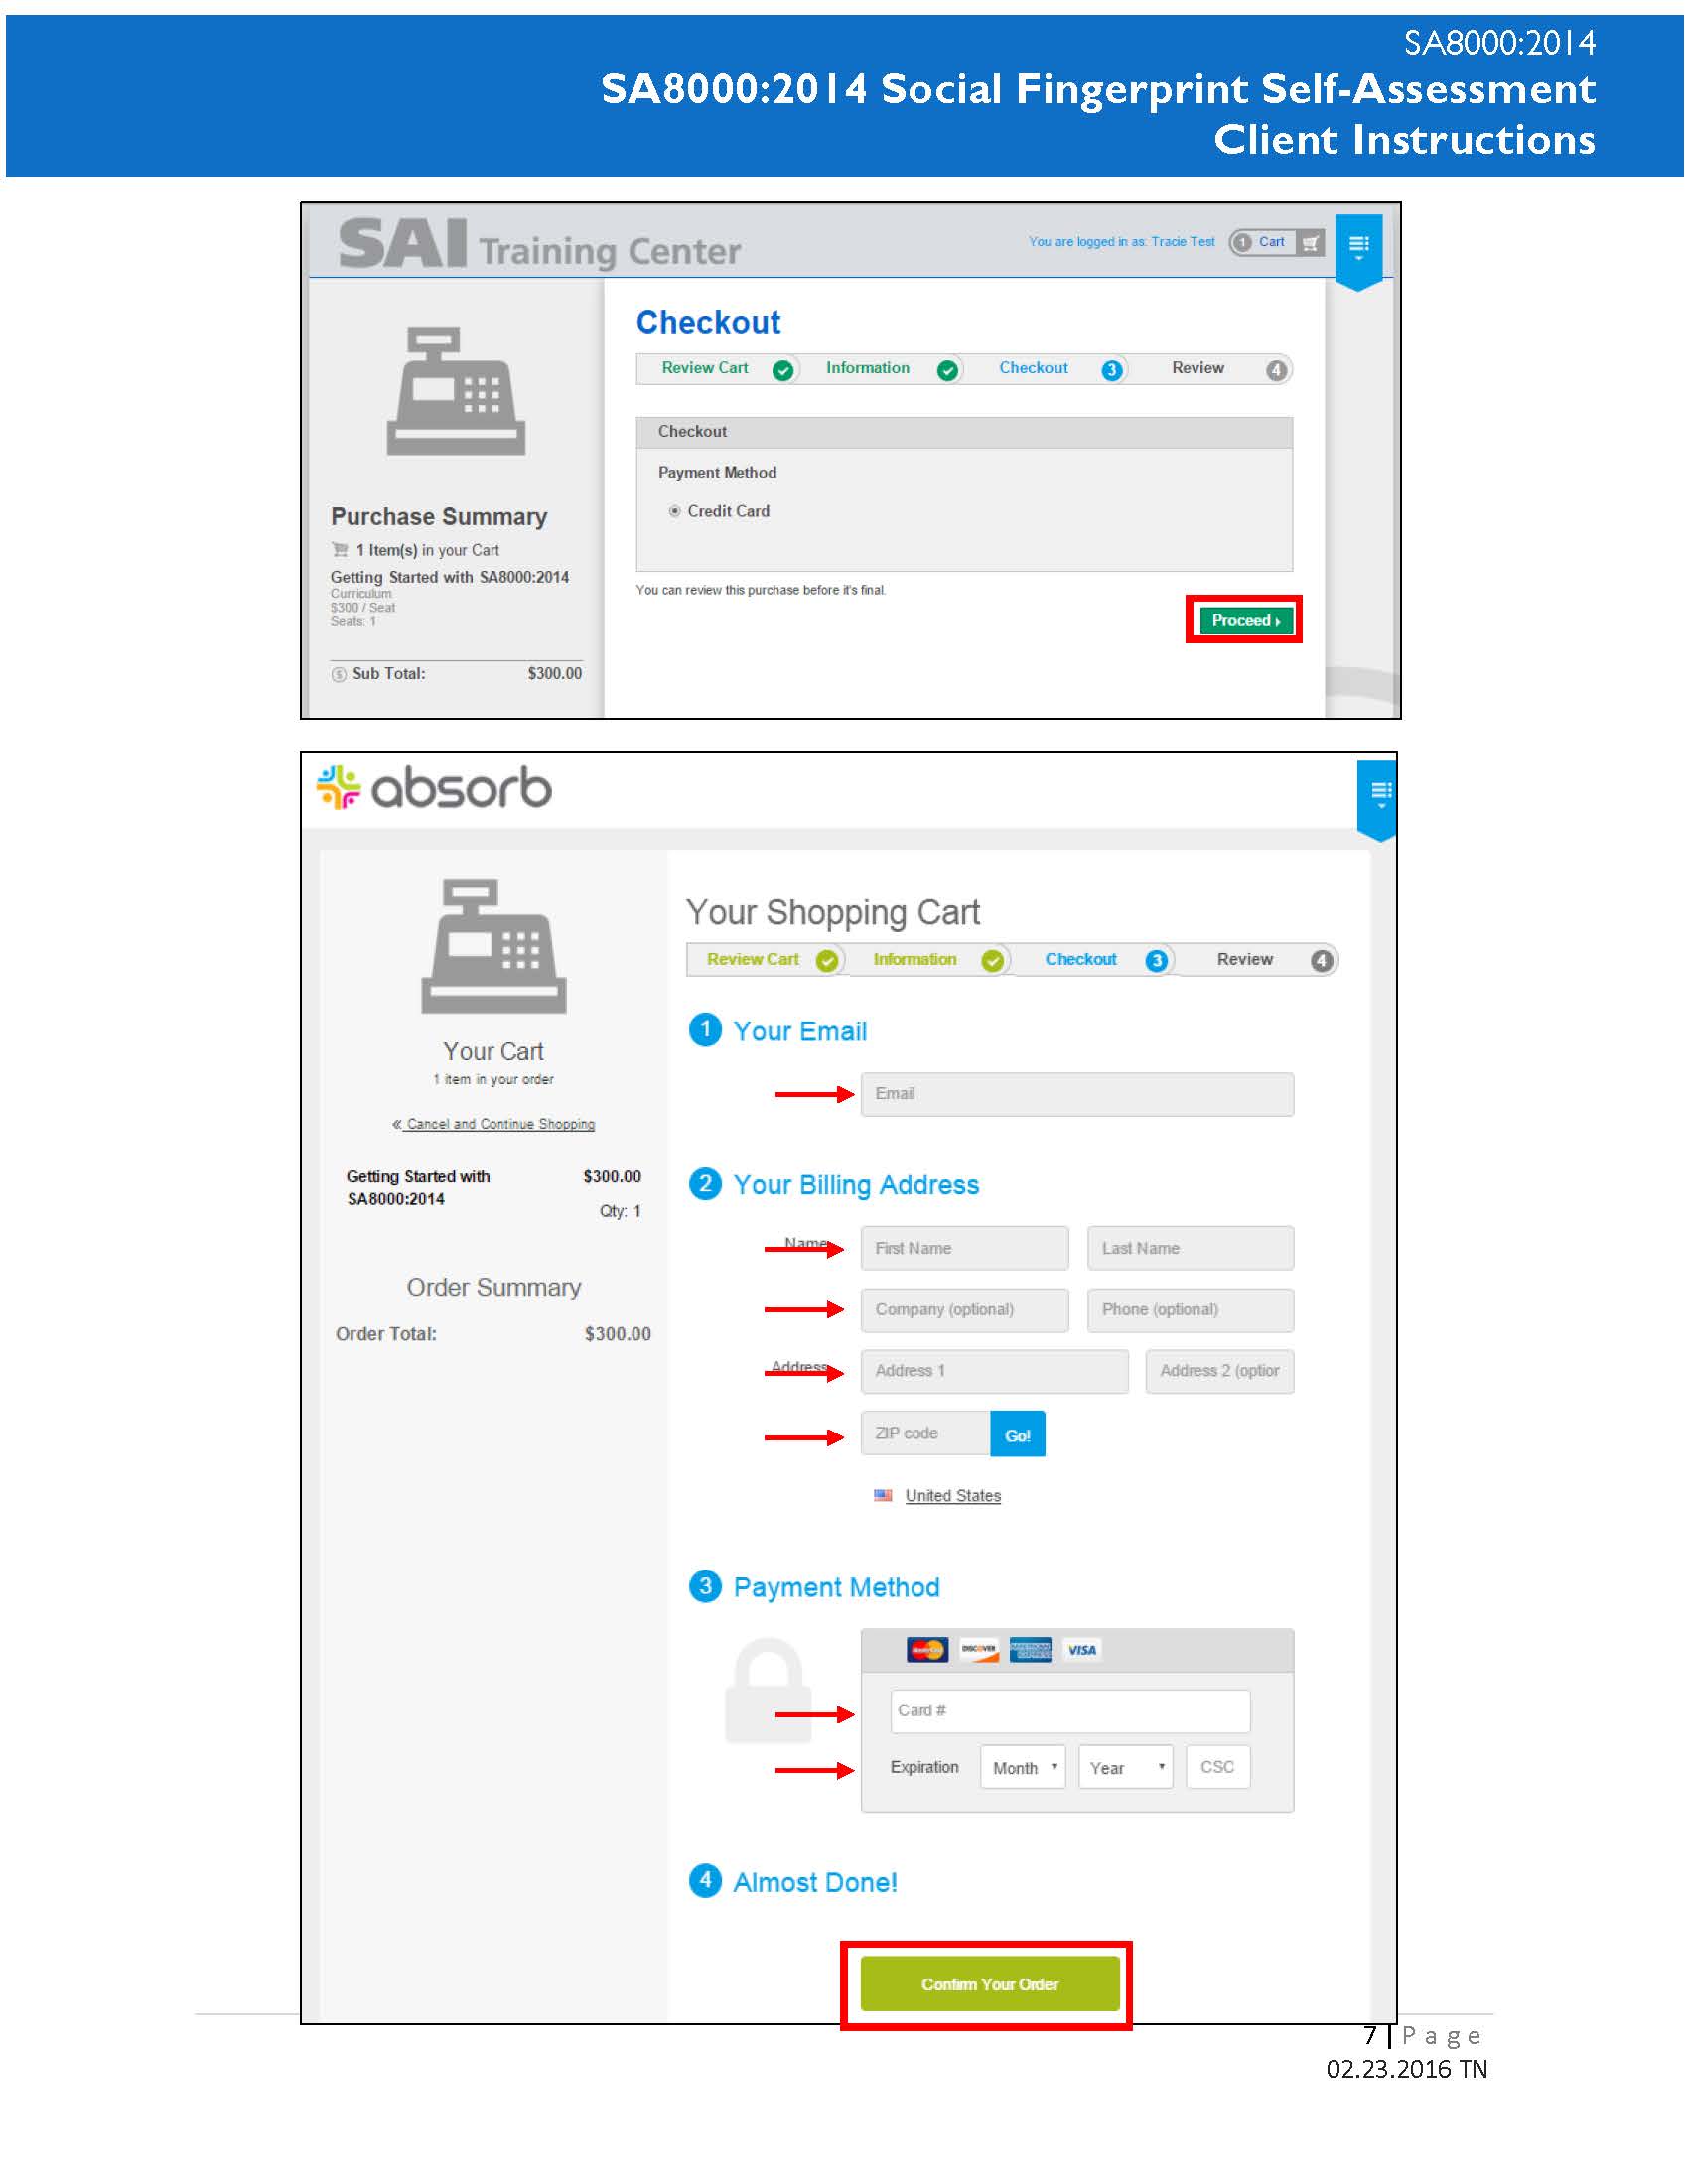Select Checkout step 3 in SAI Checkout
1688x2184 pixels.
click(x=1048, y=369)
